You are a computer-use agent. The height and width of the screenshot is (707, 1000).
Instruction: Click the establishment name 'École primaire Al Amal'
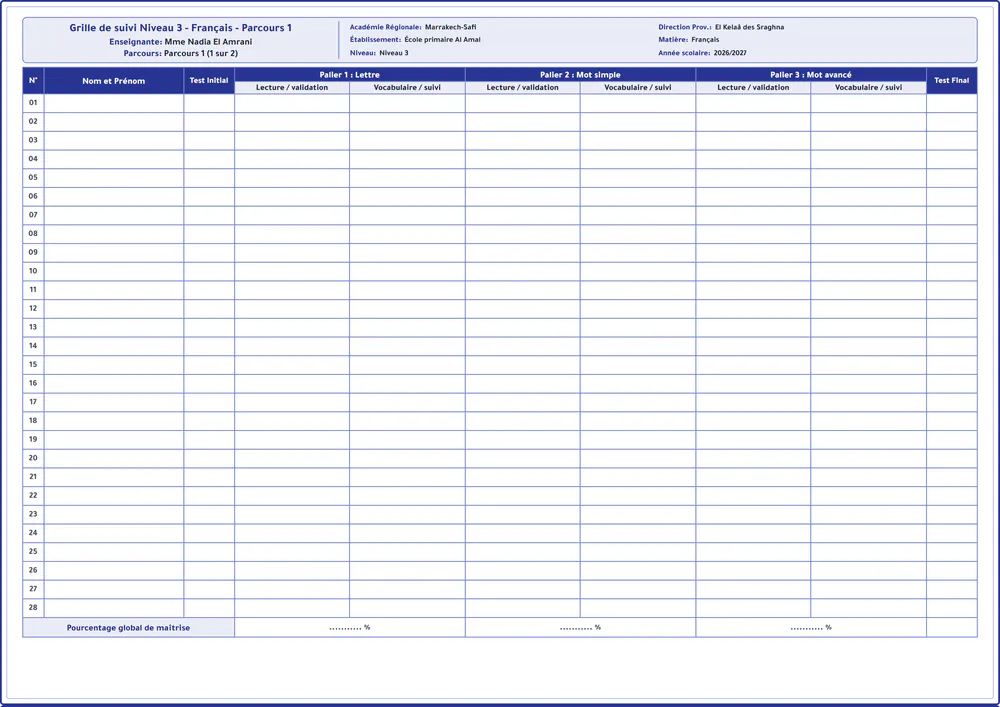(443, 40)
